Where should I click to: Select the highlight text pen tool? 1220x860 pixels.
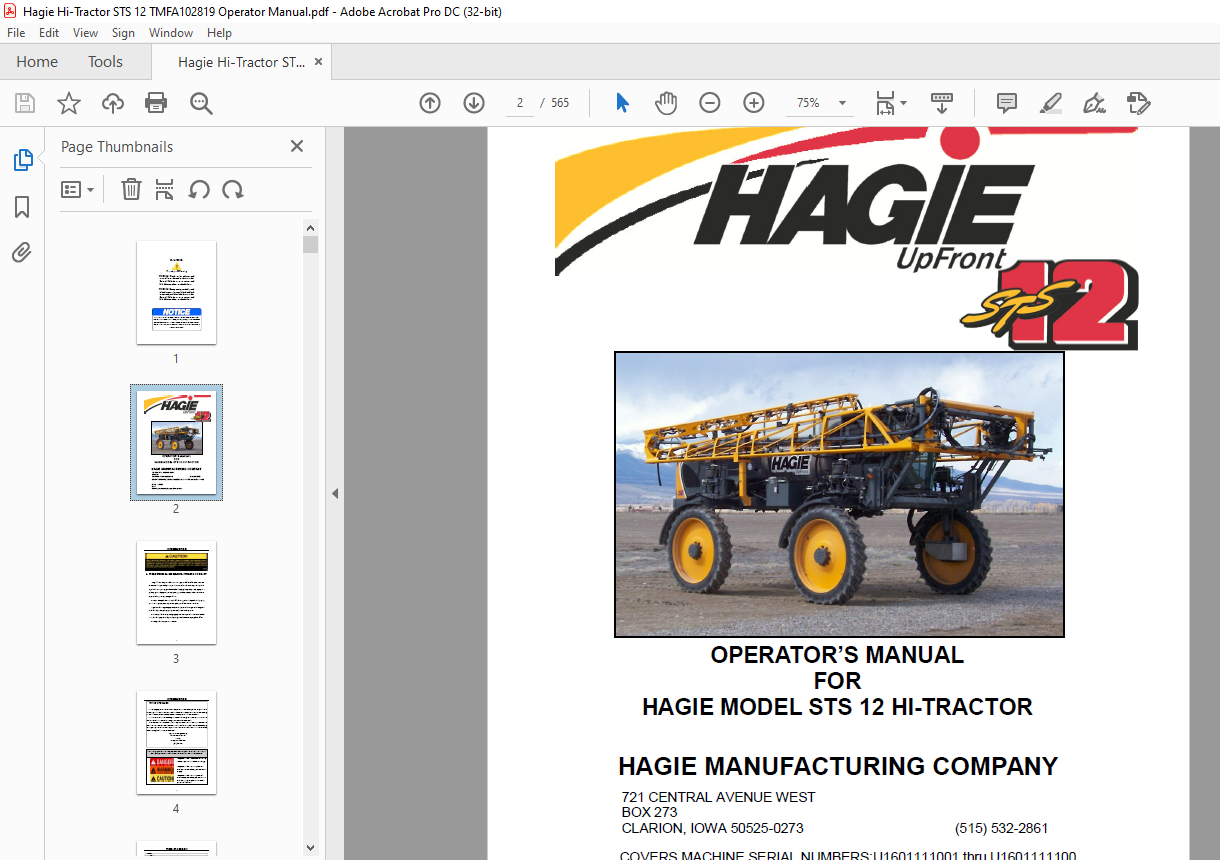[x=1050, y=103]
